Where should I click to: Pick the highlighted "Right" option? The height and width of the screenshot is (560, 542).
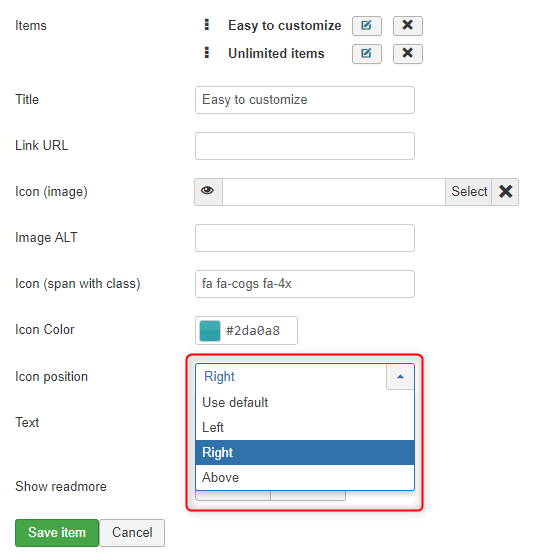tap(305, 452)
